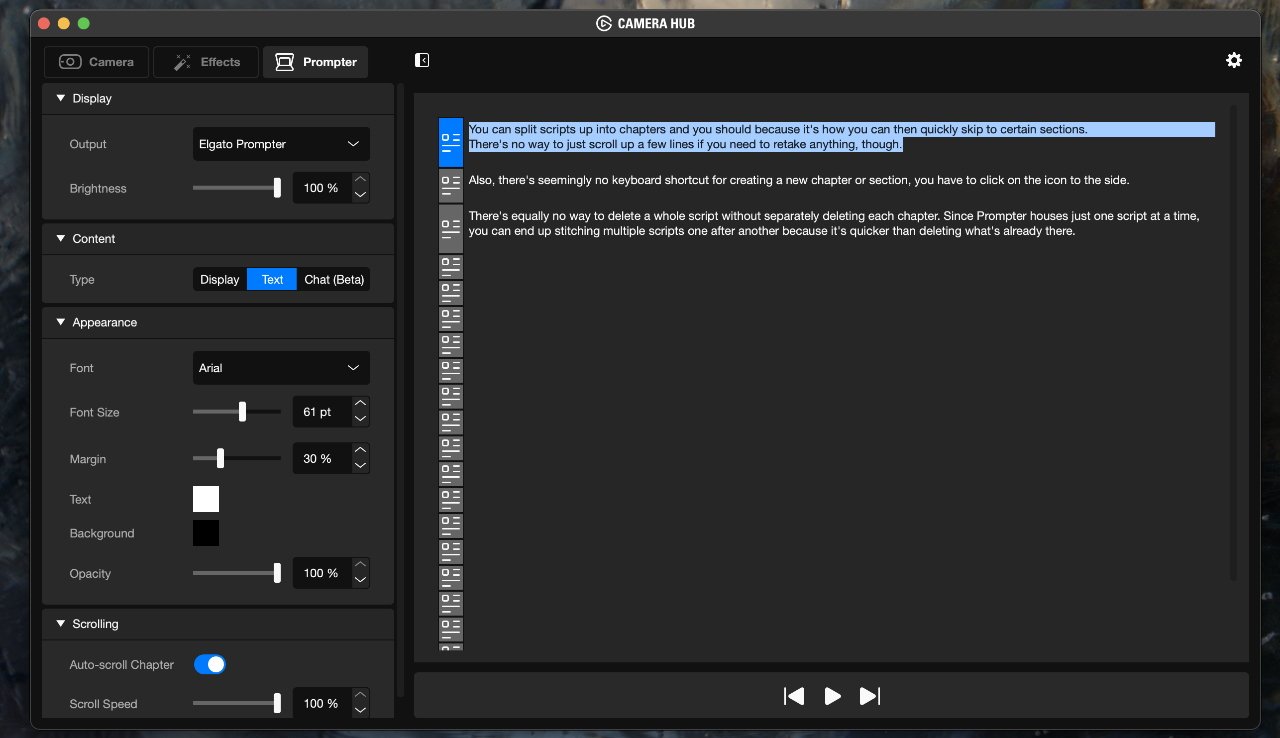Open the Font dropdown showing Arial
1280x738 pixels.
point(281,368)
